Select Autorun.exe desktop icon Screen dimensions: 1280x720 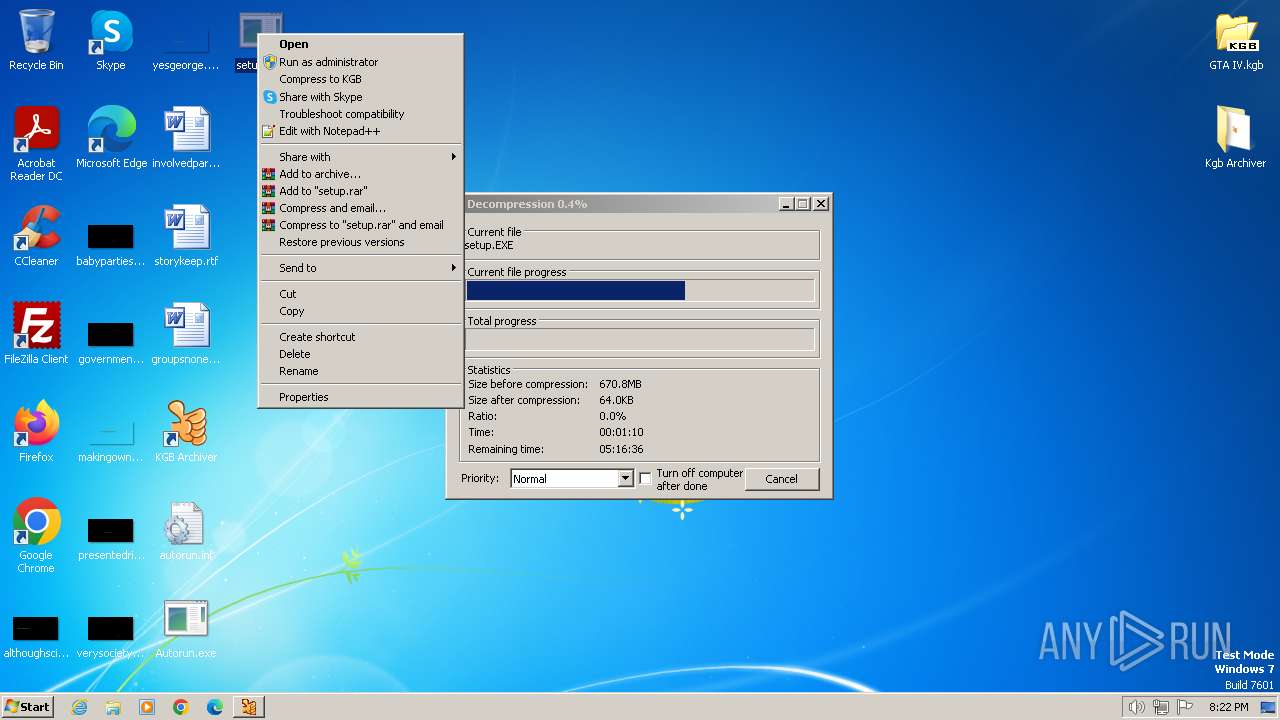(186, 627)
